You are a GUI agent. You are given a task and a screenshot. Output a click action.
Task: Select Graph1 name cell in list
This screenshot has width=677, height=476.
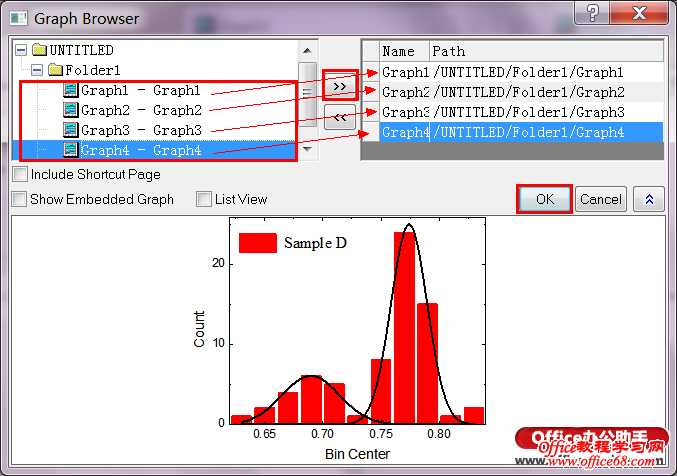pos(405,72)
